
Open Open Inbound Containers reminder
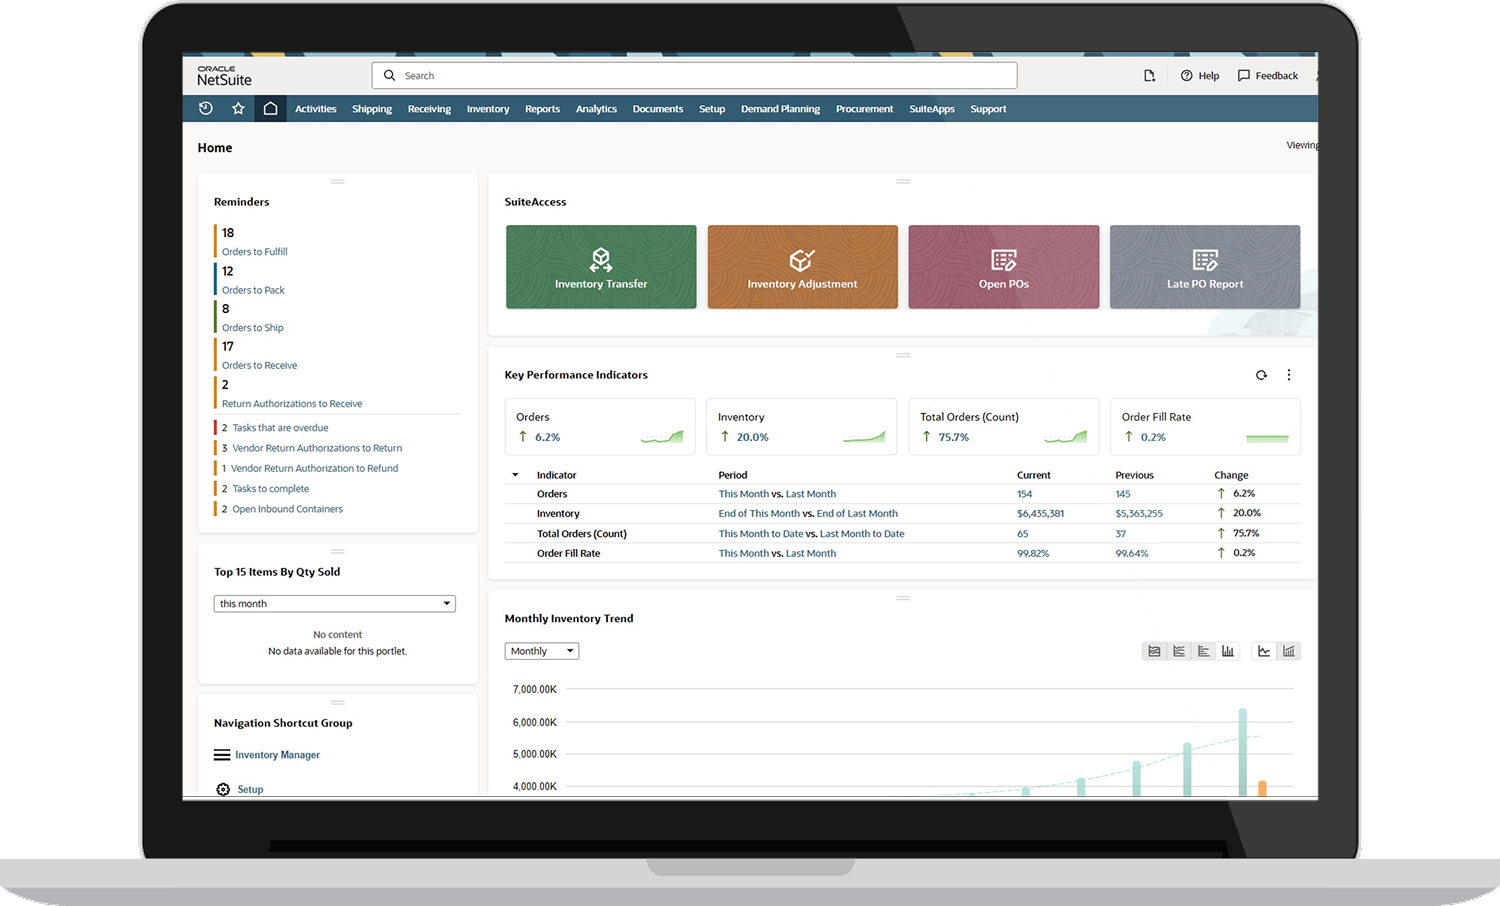[x=288, y=509]
